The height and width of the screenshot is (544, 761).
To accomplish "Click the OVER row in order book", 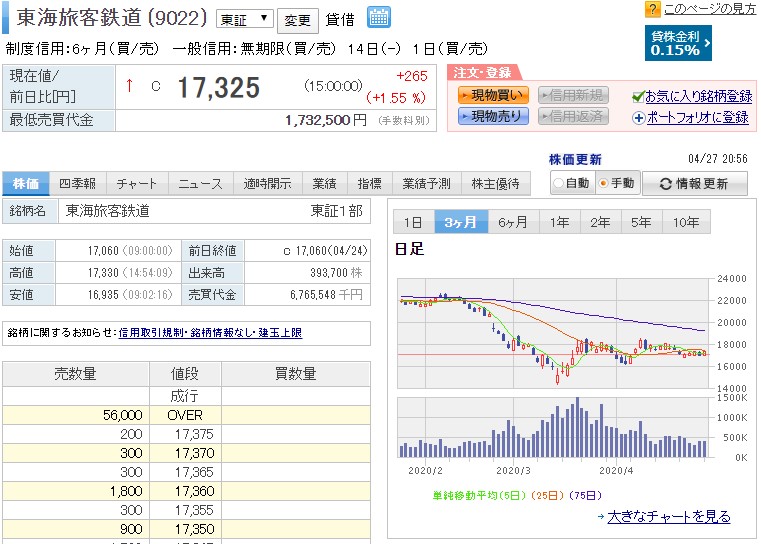I will (186, 415).
